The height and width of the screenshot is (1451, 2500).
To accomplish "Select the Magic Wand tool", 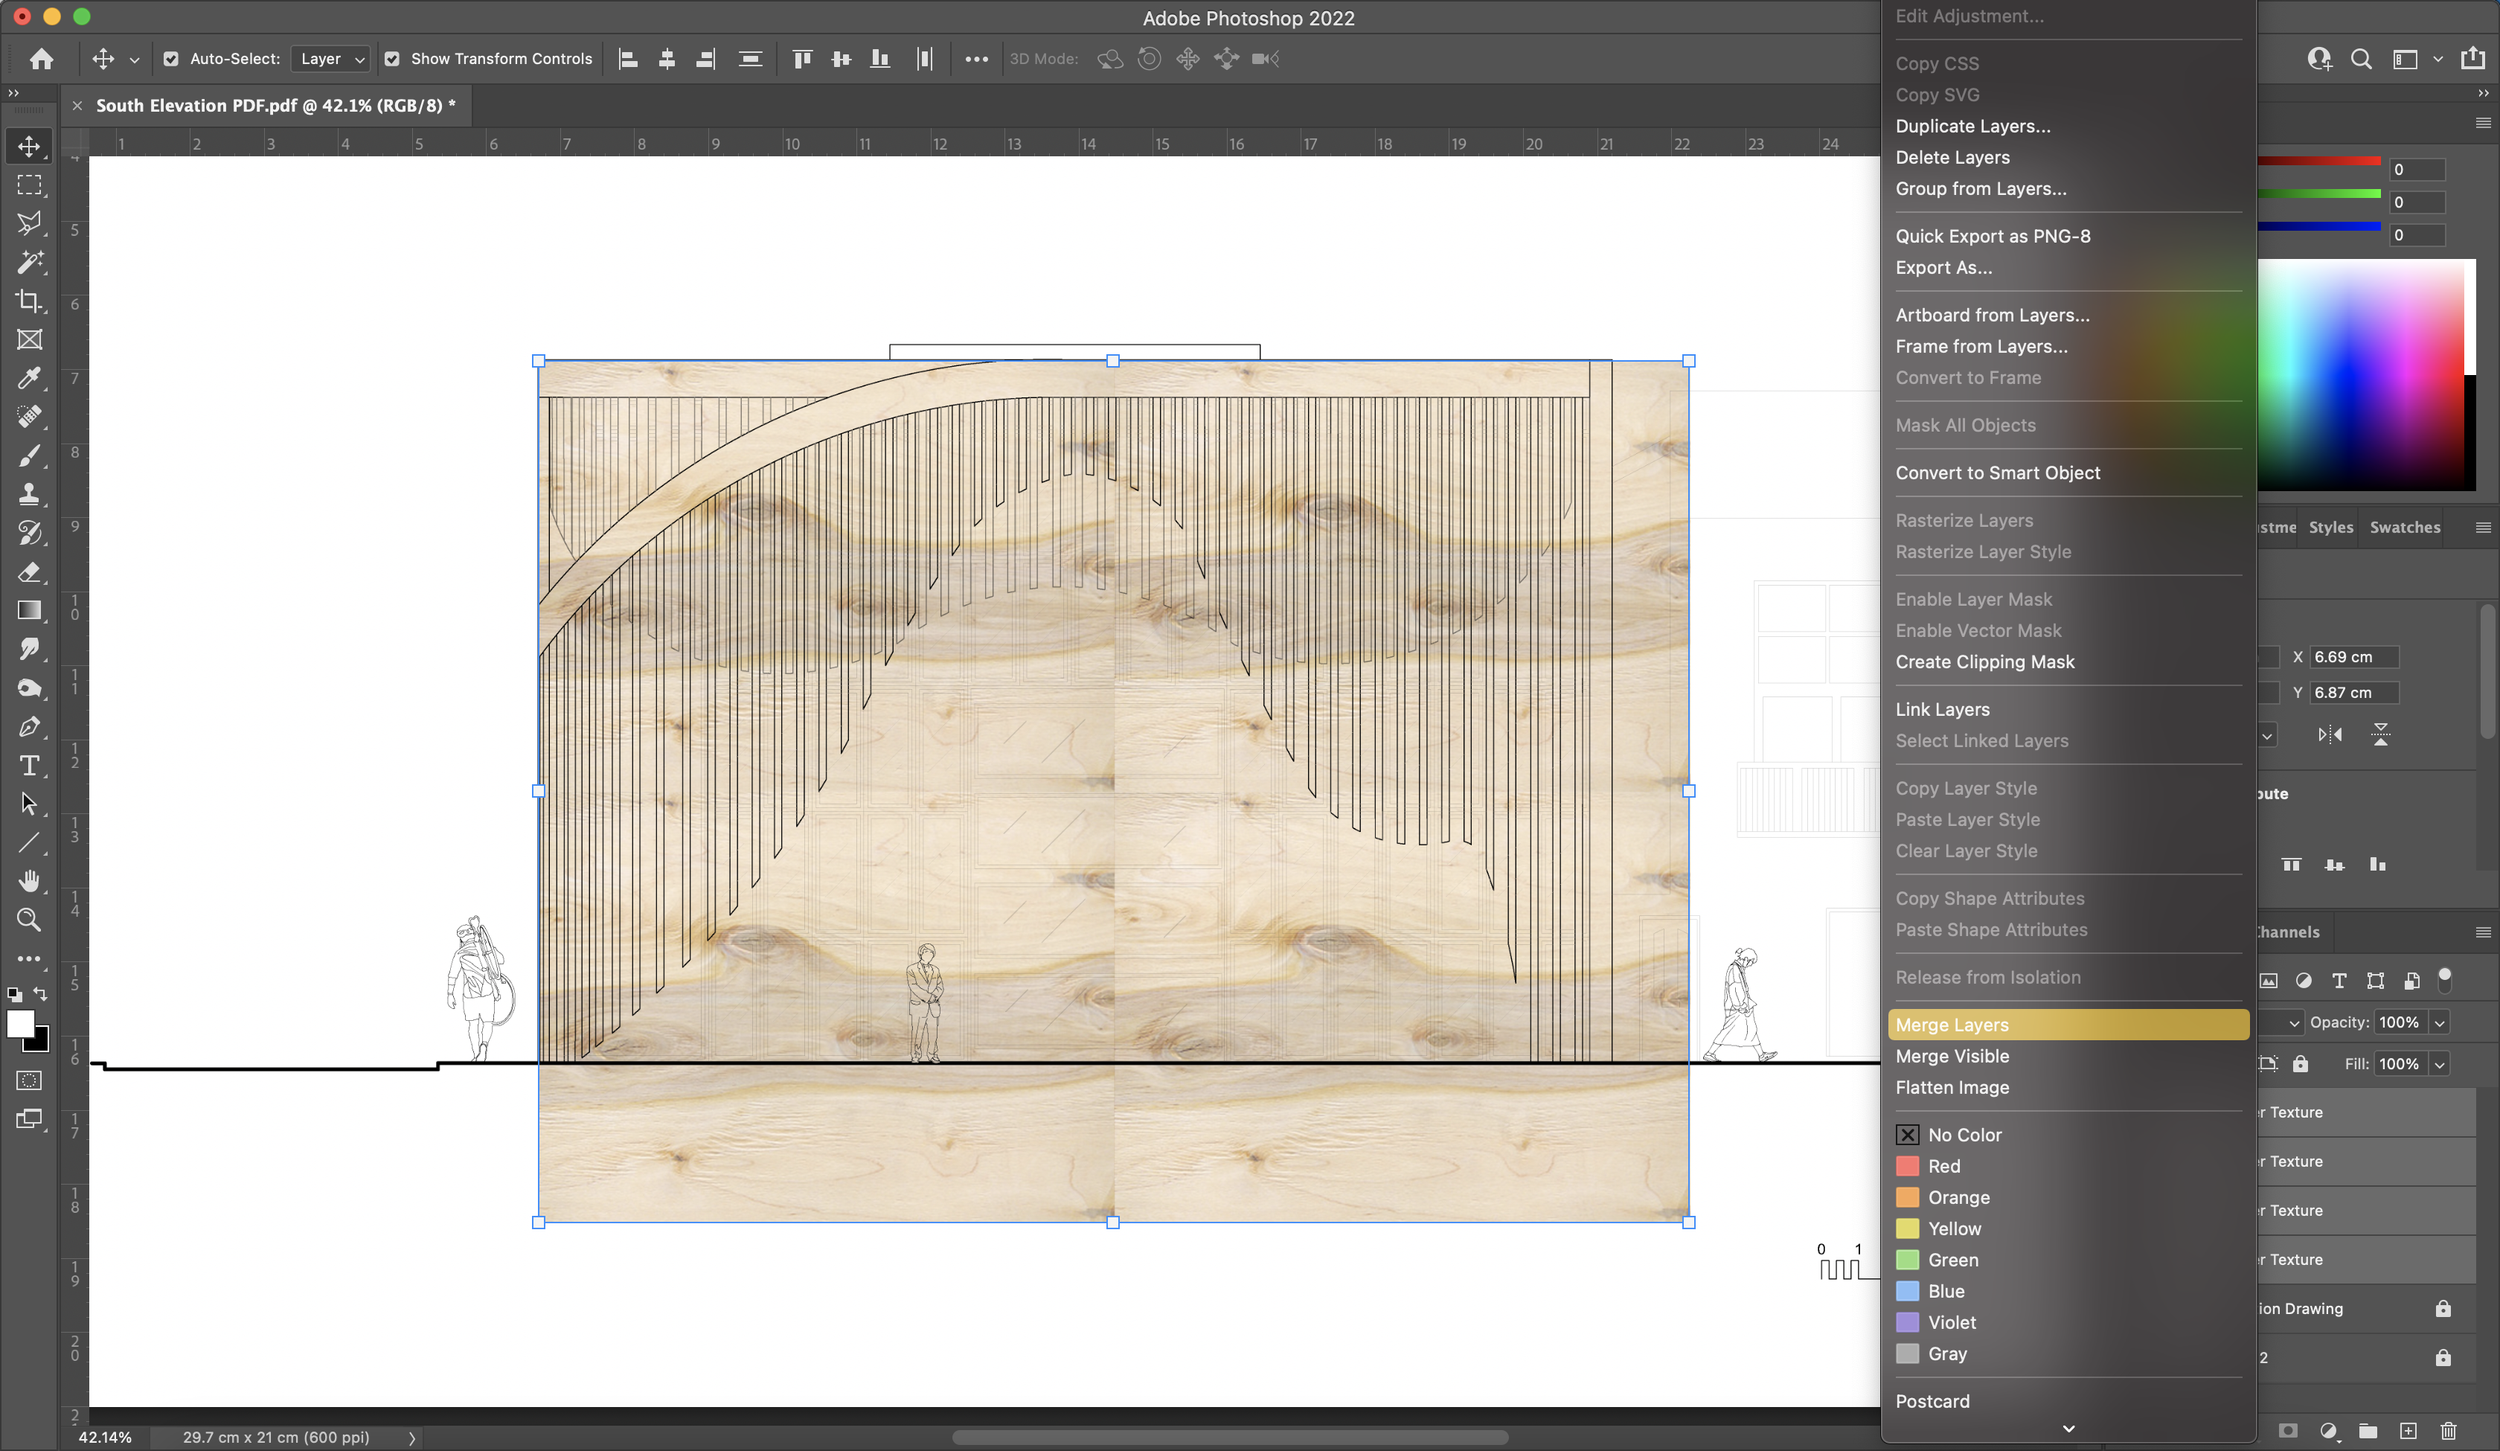I will (x=29, y=262).
